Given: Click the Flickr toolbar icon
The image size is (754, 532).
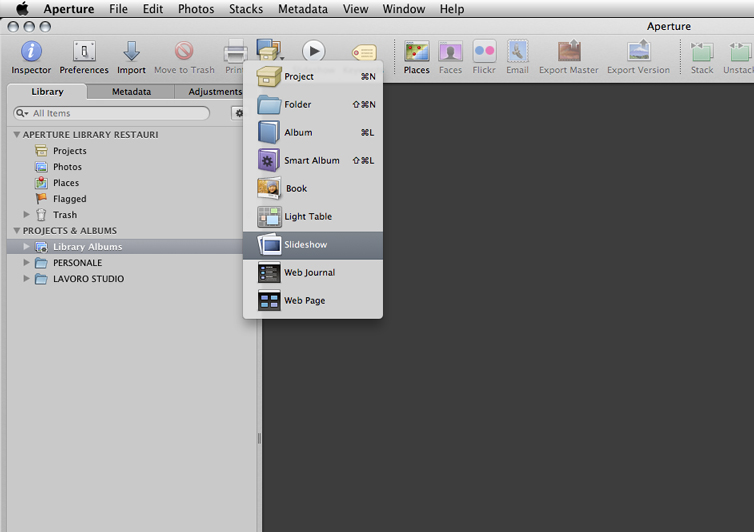Looking at the screenshot, I should (x=484, y=51).
